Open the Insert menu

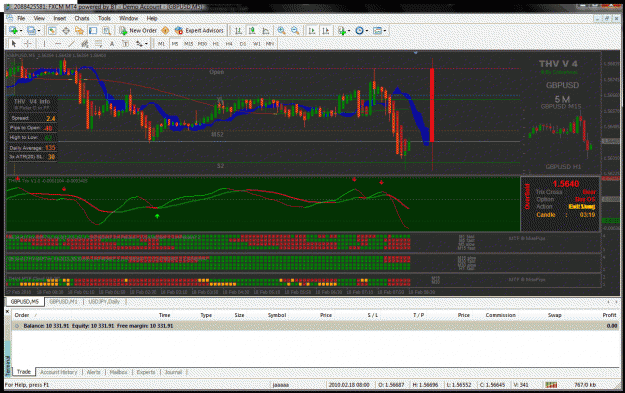click(60, 18)
